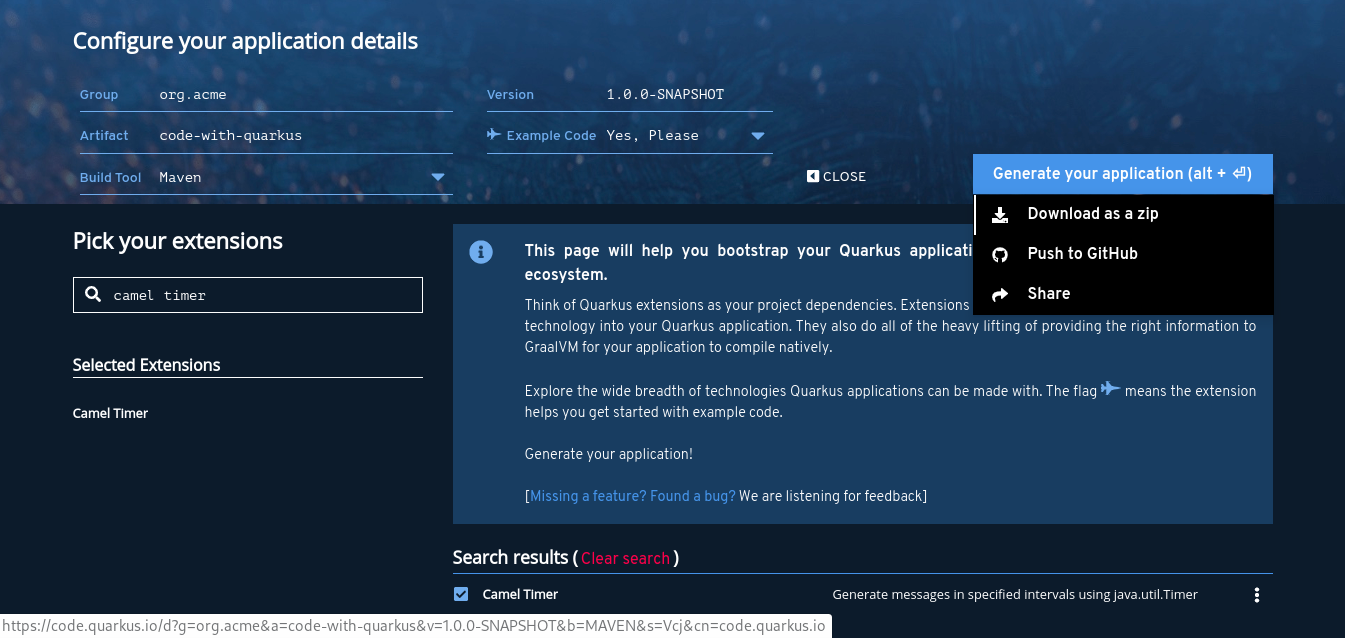Click the extensions search field with camel timer

[x=248, y=295]
